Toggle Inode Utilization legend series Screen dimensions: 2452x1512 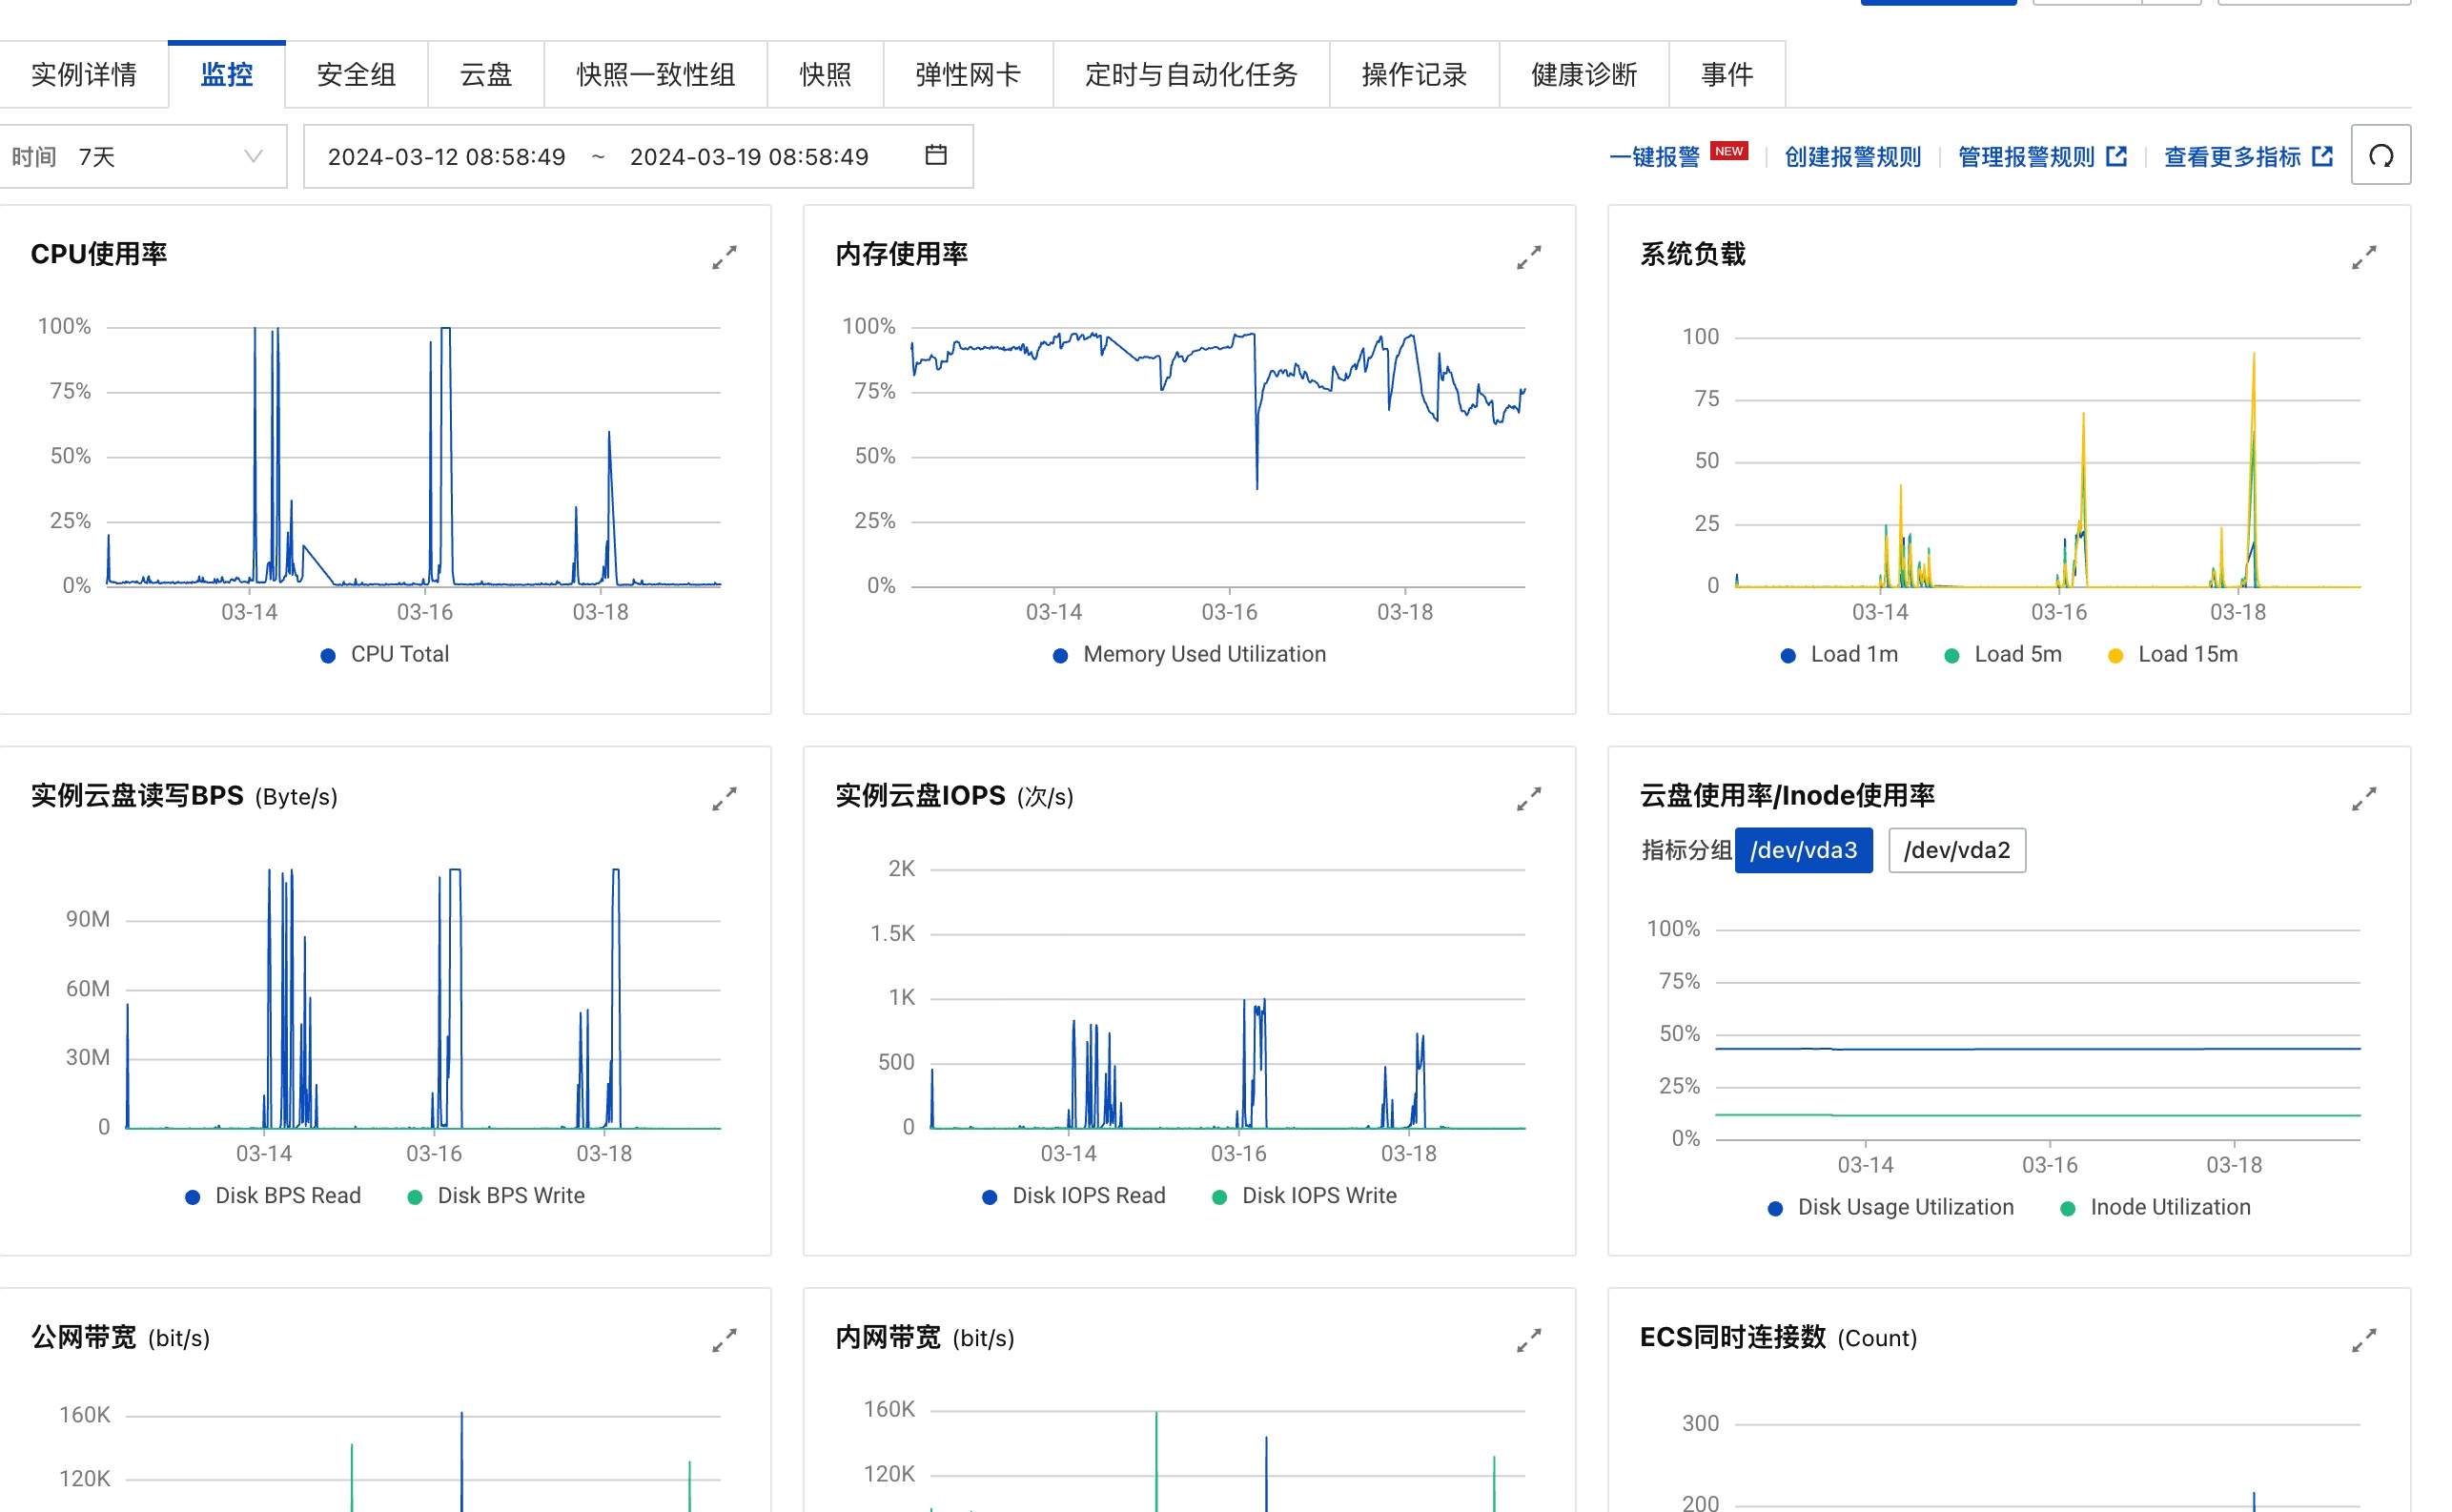(2168, 1208)
